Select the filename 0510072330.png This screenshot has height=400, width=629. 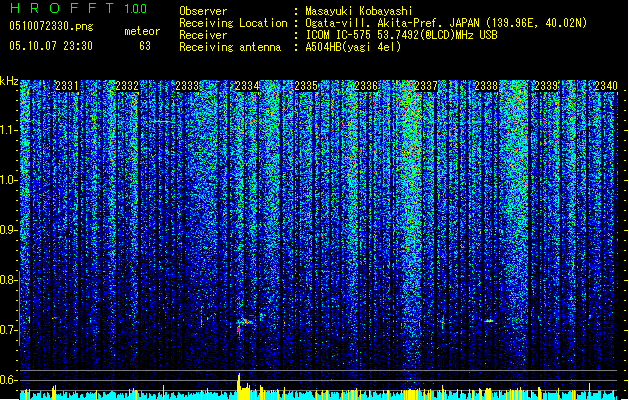click(x=51, y=26)
